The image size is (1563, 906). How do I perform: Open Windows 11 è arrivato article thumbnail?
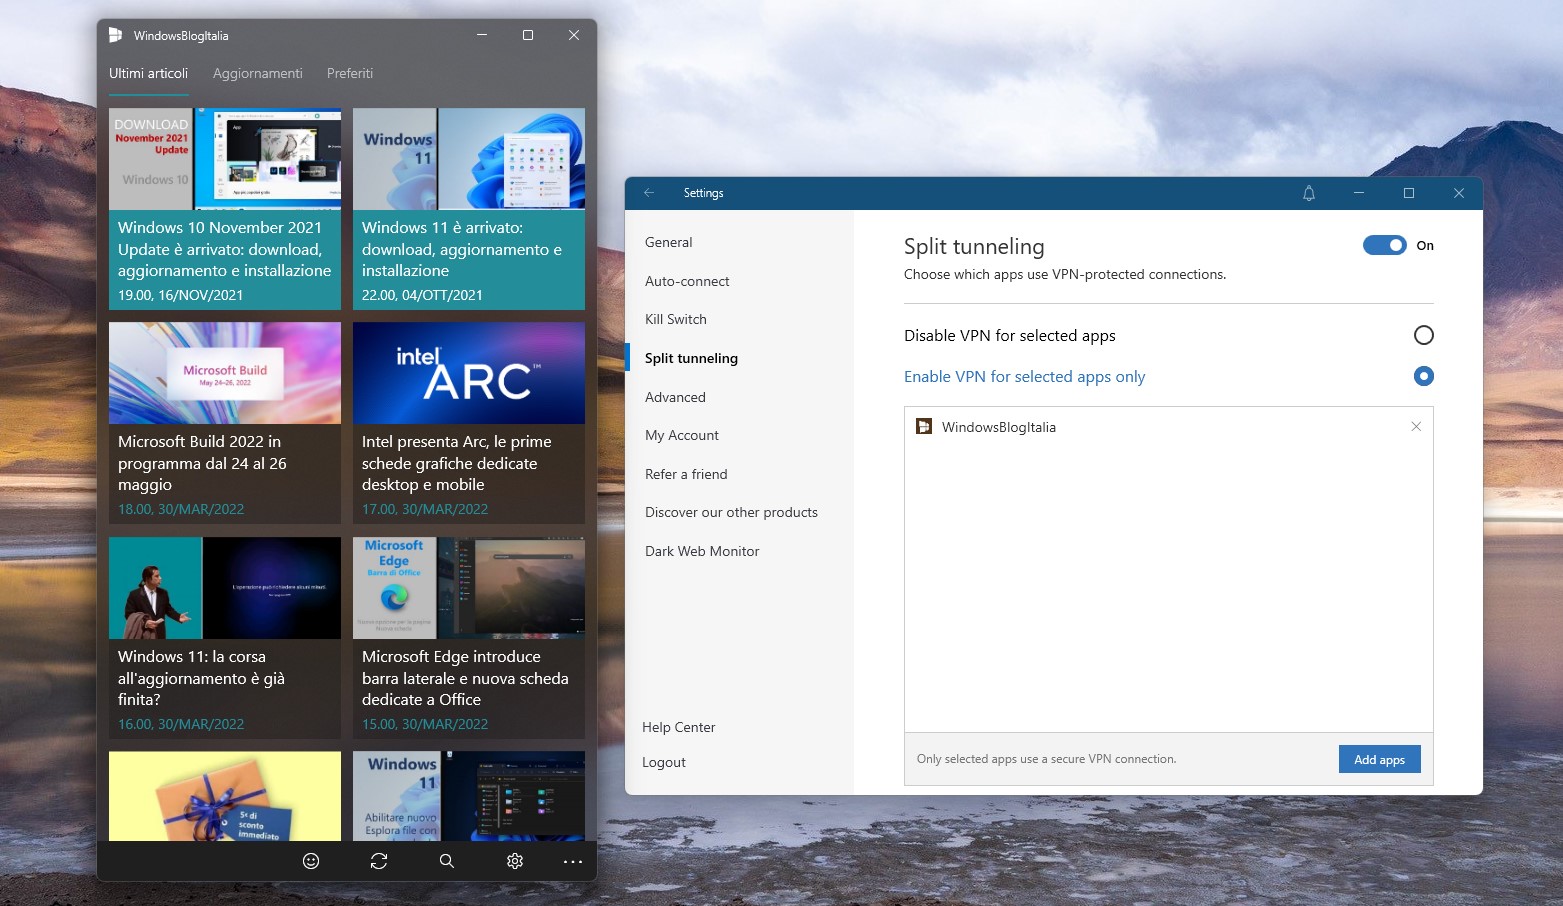click(469, 159)
